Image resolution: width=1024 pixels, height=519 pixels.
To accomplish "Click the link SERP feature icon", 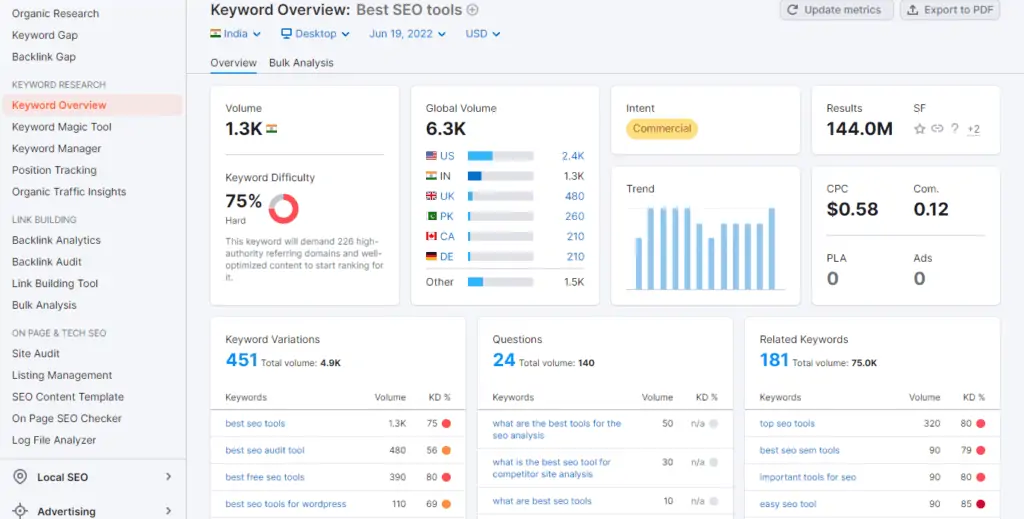I will point(937,129).
